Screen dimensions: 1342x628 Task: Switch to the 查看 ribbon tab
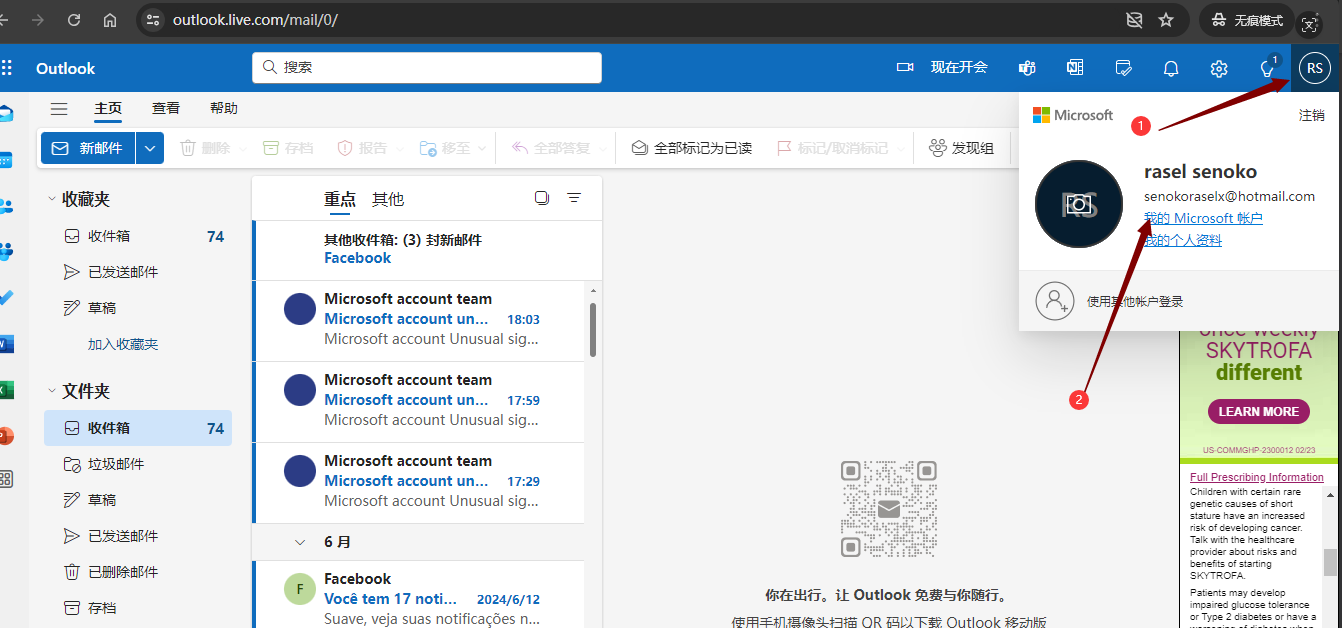pos(166,108)
